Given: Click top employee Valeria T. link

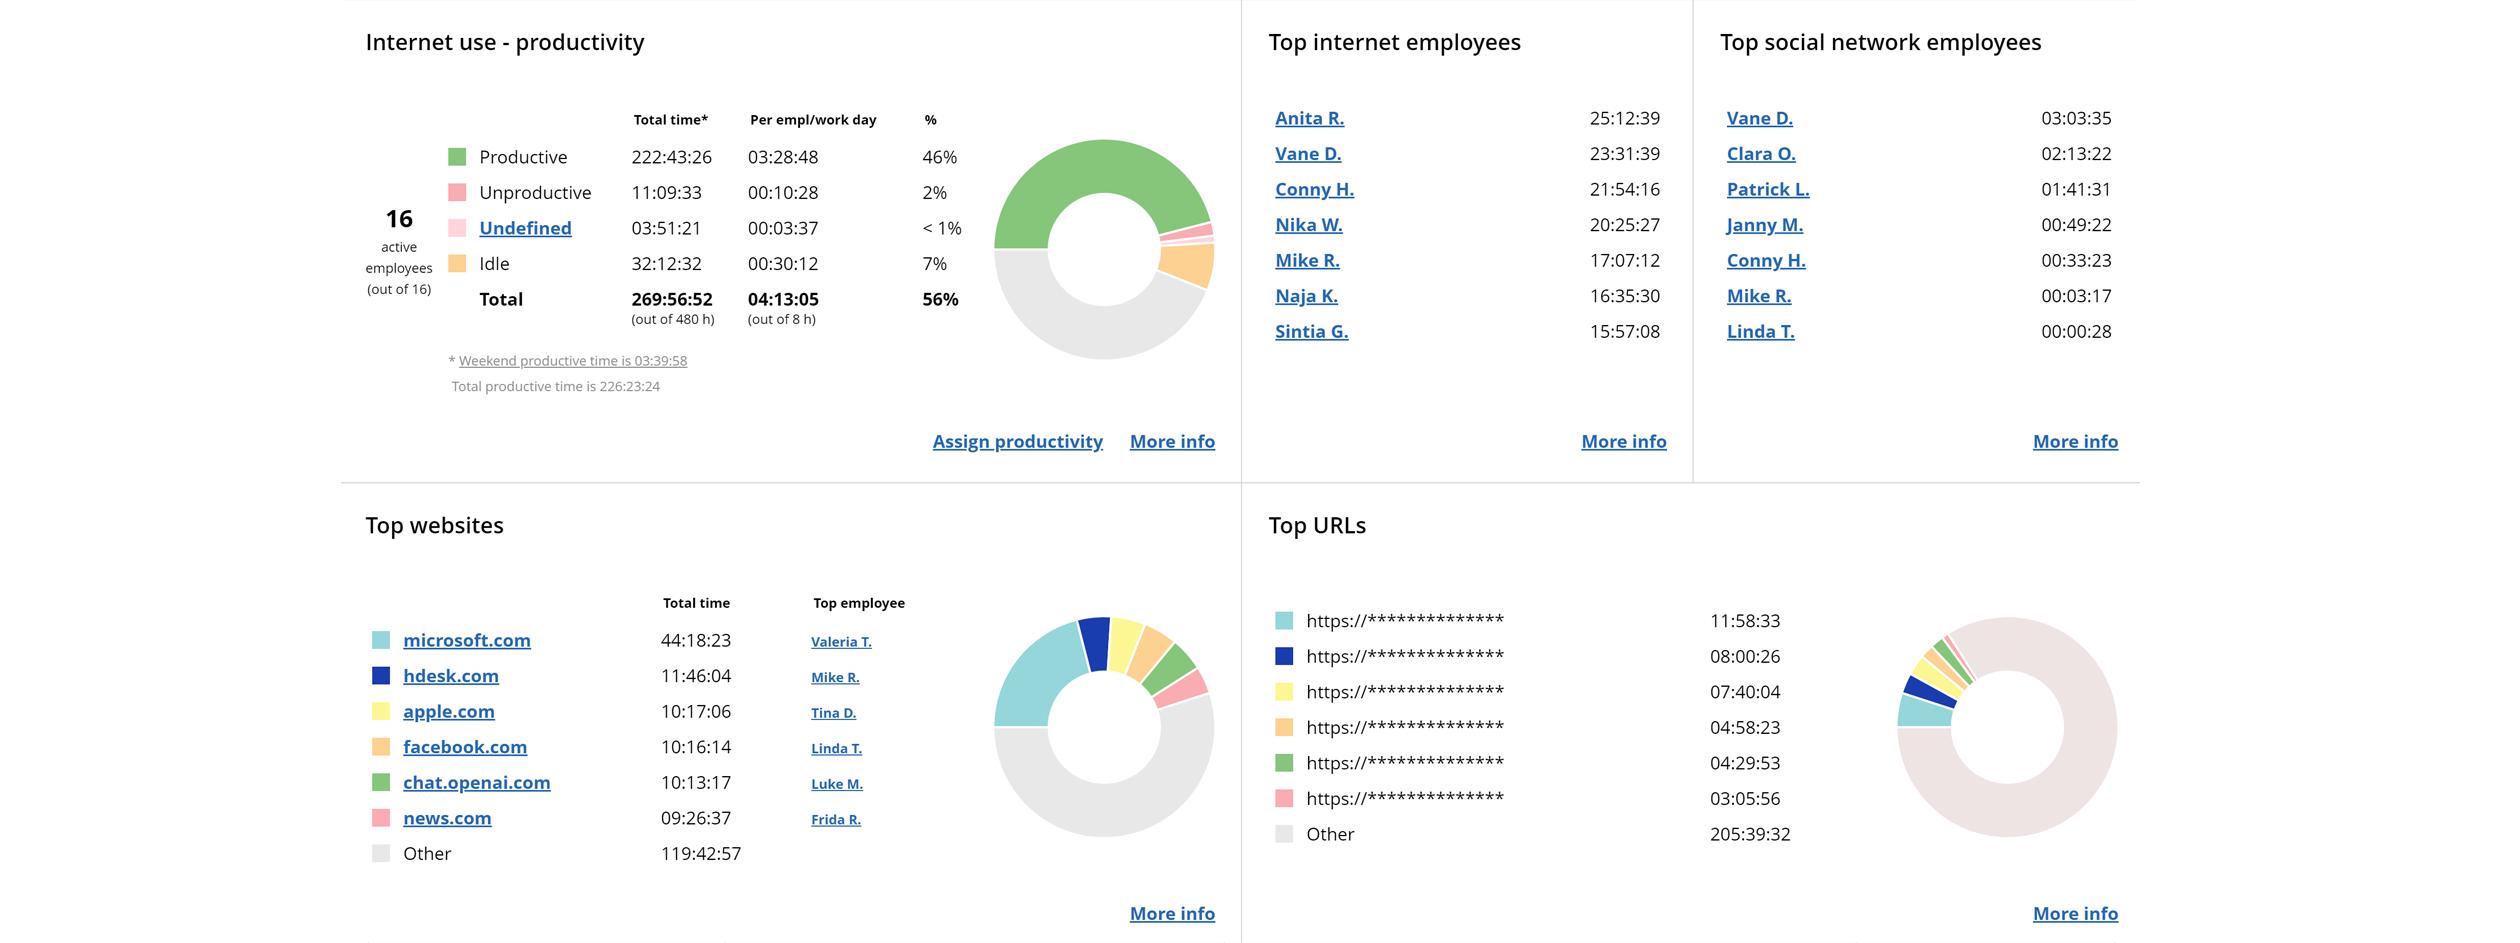Looking at the screenshot, I should pyautogui.click(x=841, y=642).
